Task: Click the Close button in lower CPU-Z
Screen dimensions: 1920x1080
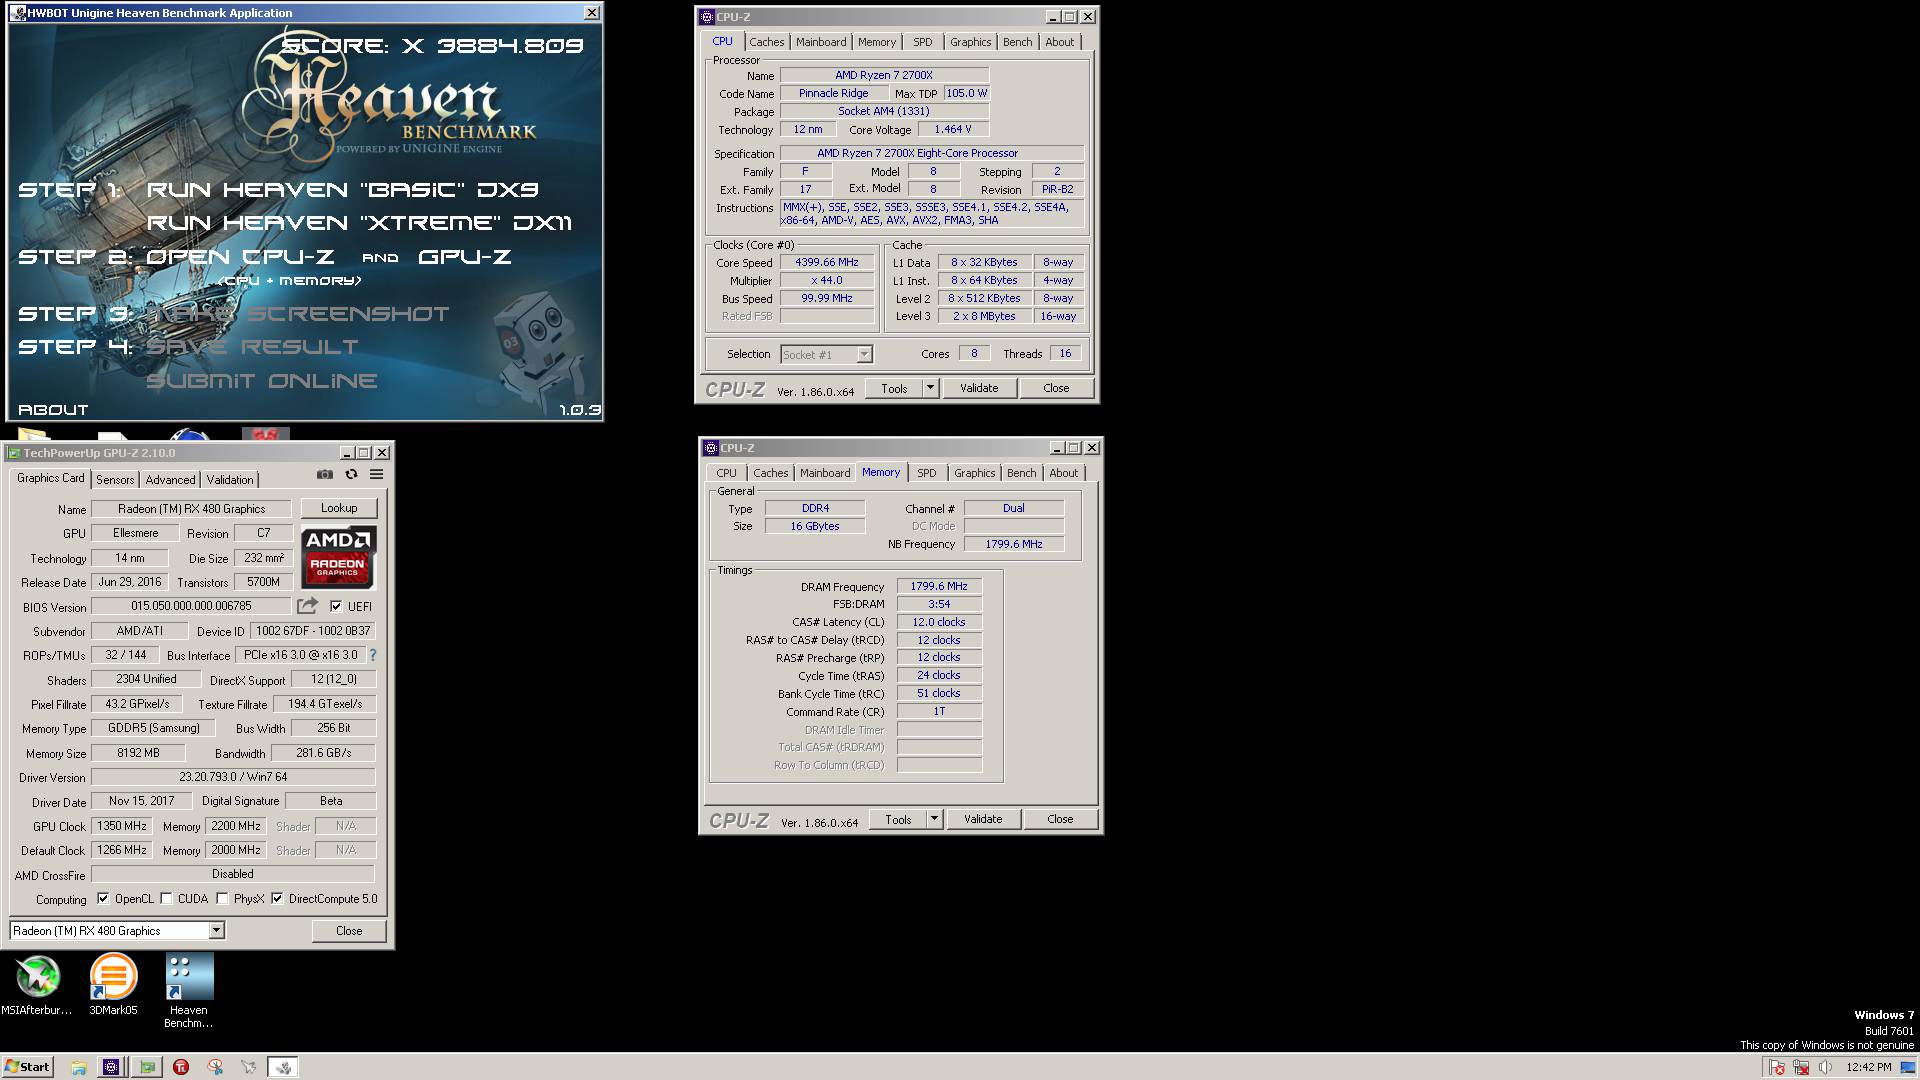Action: pos(1060,819)
